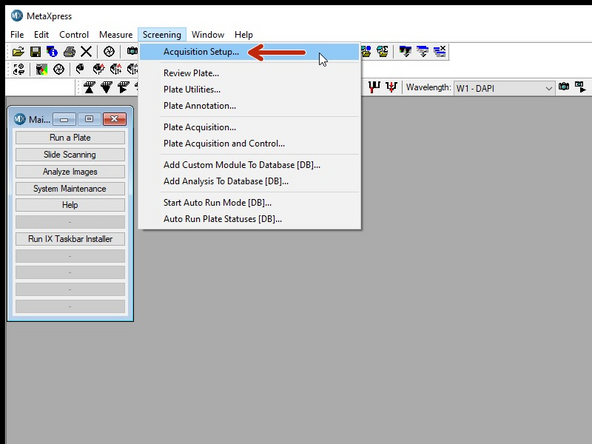Click blue stacked lines icon with X
The width and height of the screenshot is (592, 444).
(439, 51)
